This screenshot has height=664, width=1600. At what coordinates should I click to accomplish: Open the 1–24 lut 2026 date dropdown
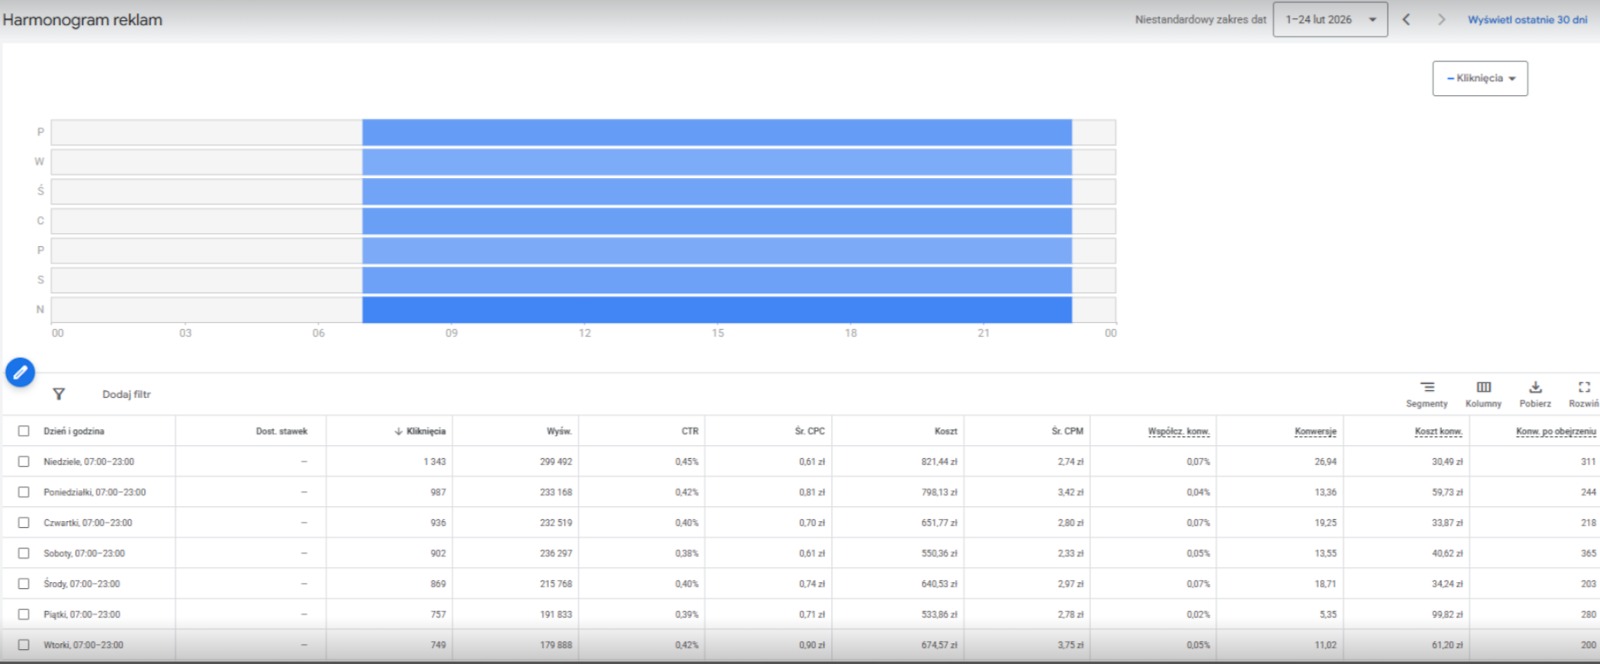pos(1330,19)
